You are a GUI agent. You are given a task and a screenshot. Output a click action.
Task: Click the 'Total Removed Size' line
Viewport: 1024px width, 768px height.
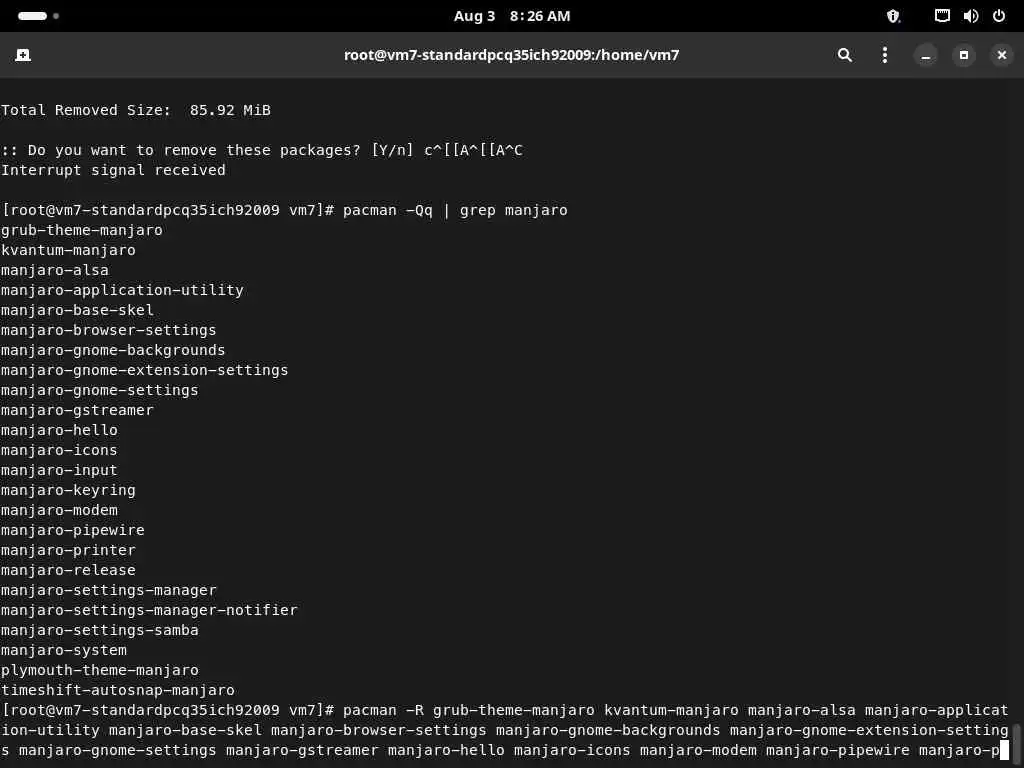[x=136, y=110]
